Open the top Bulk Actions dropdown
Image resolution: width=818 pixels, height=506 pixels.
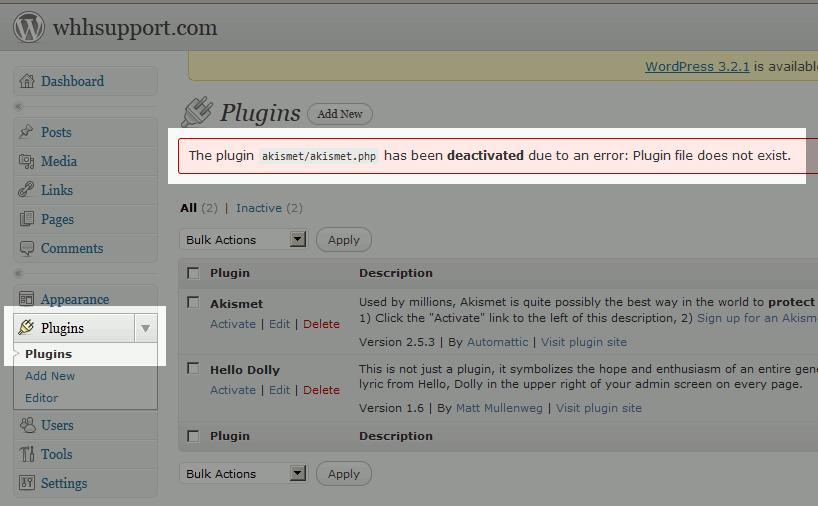(x=244, y=240)
